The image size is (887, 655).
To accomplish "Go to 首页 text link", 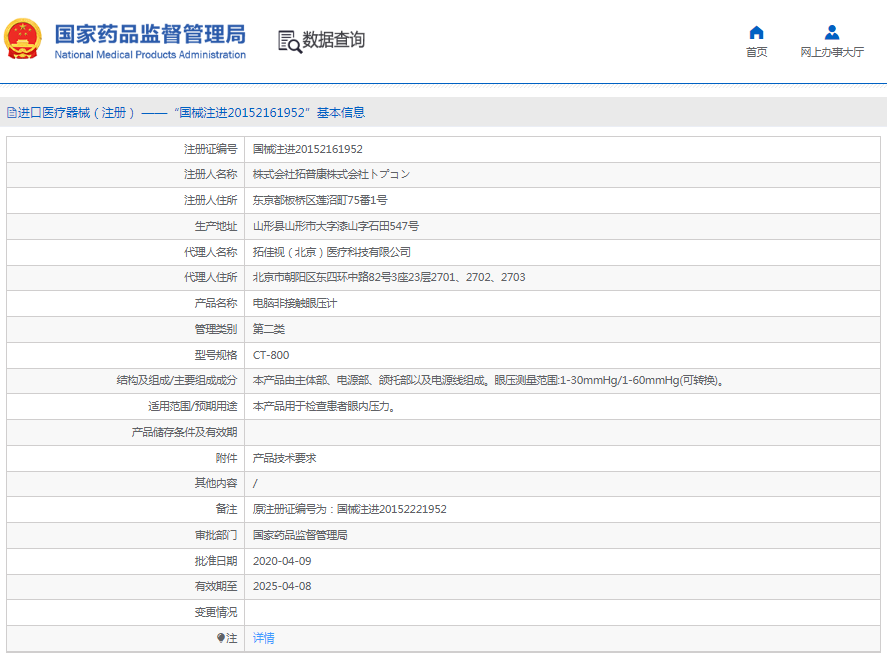I will [x=756, y=52].
